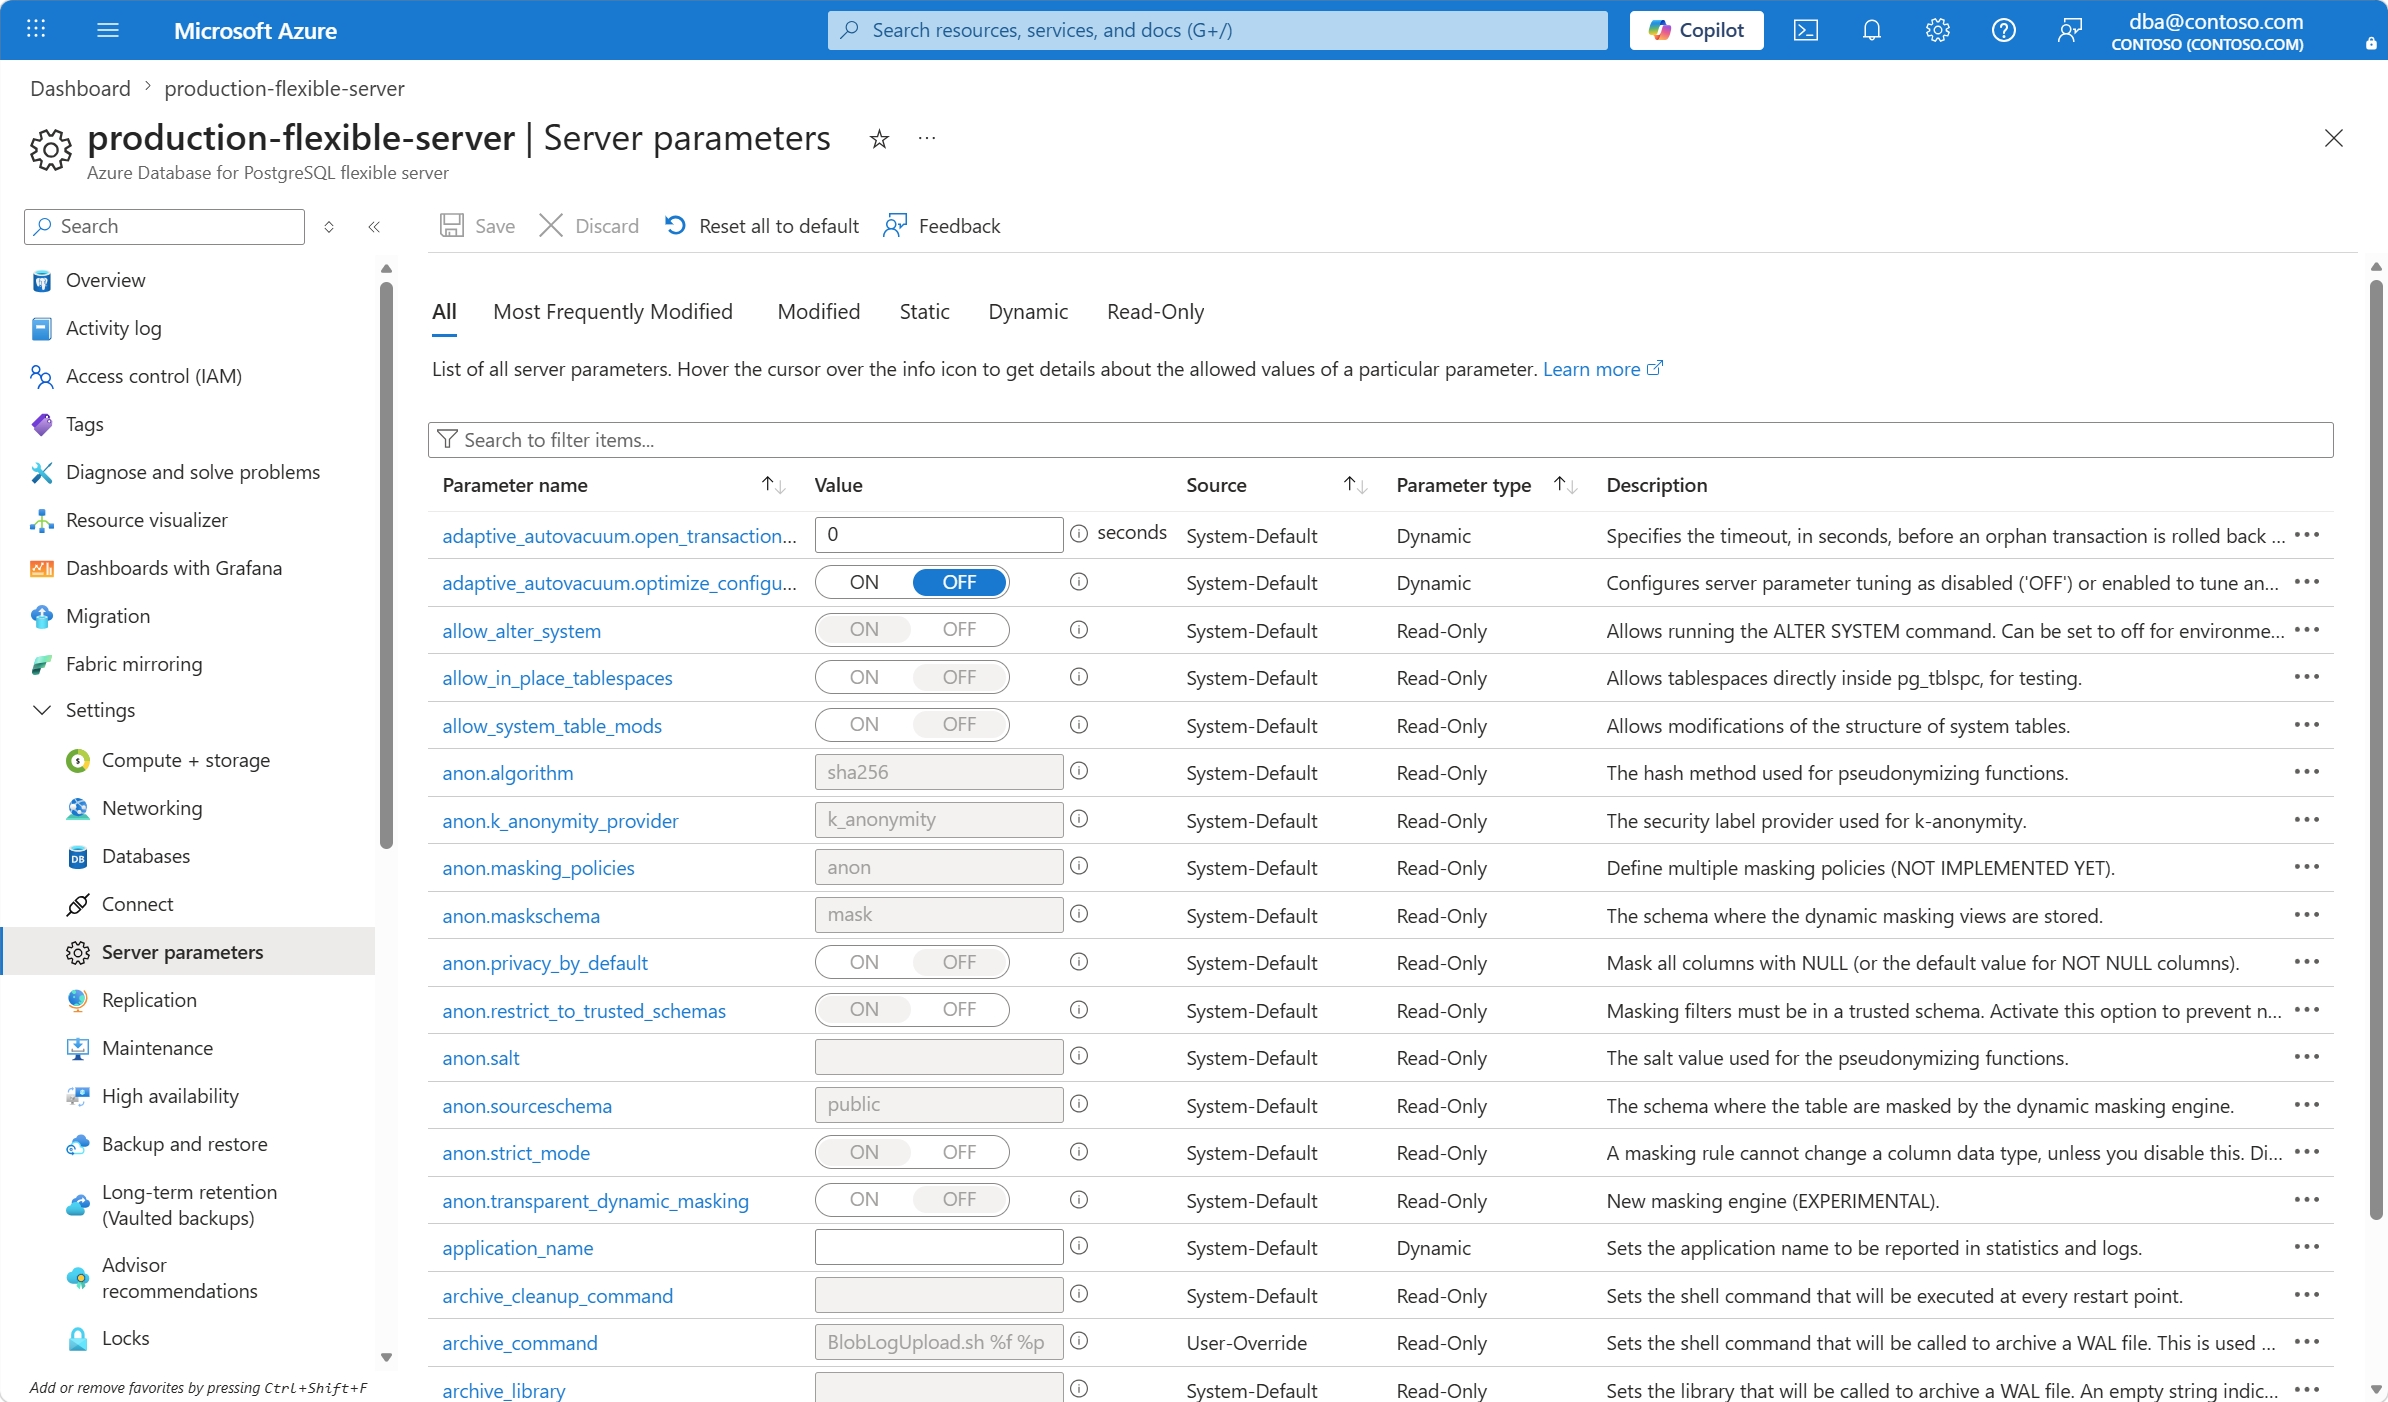The image size is (2388, 1402).
Task: Open row menu for anon.salt
Action: point(2307,1057)
